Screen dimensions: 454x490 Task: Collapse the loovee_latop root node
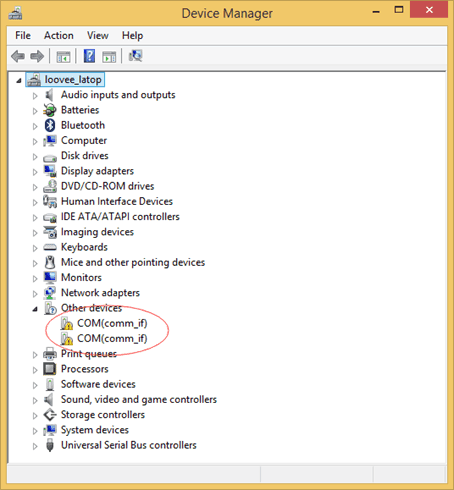click(x=19, y=80)
